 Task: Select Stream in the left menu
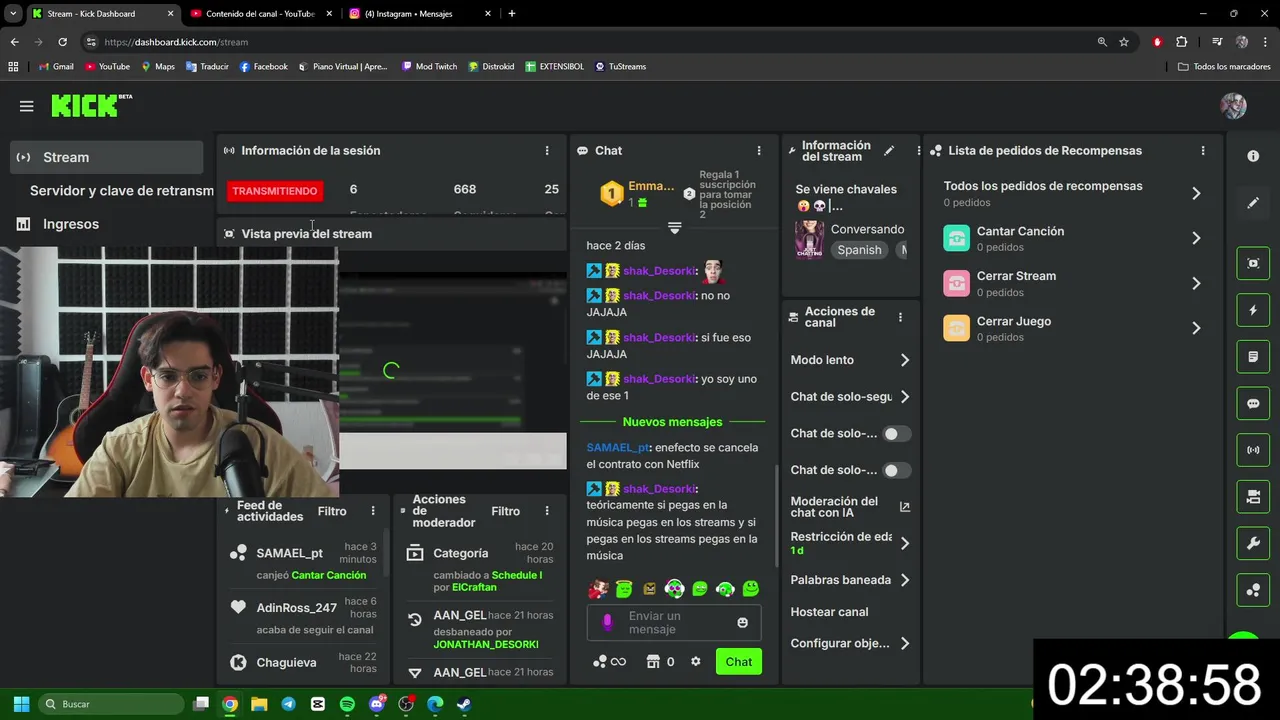click(107, 157)
